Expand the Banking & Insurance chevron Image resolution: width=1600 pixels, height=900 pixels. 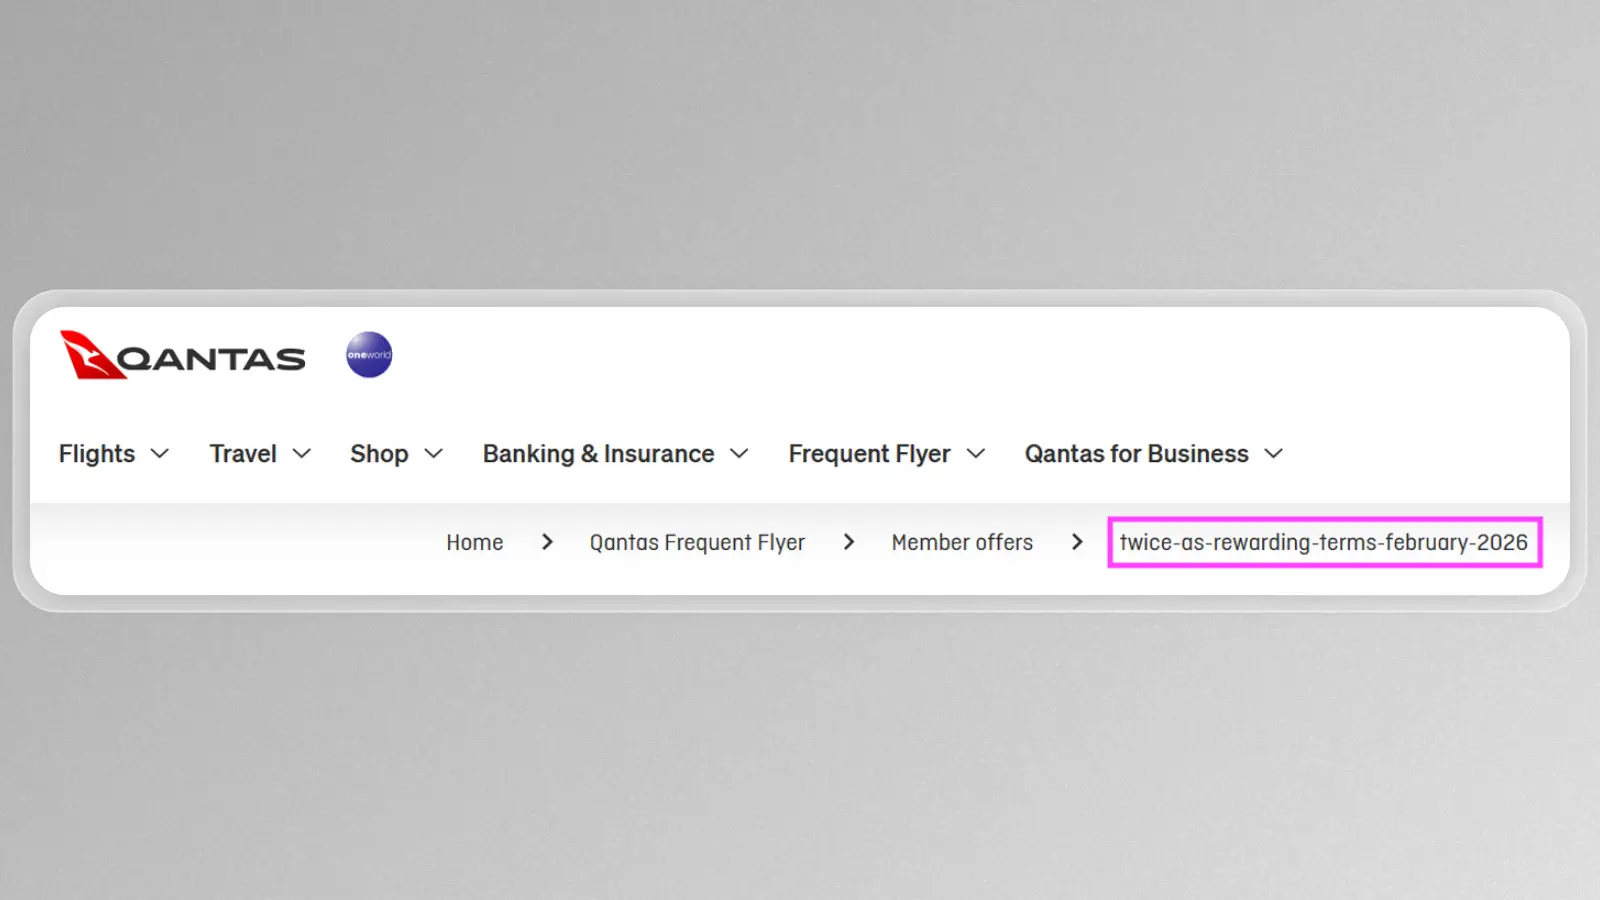739,454
